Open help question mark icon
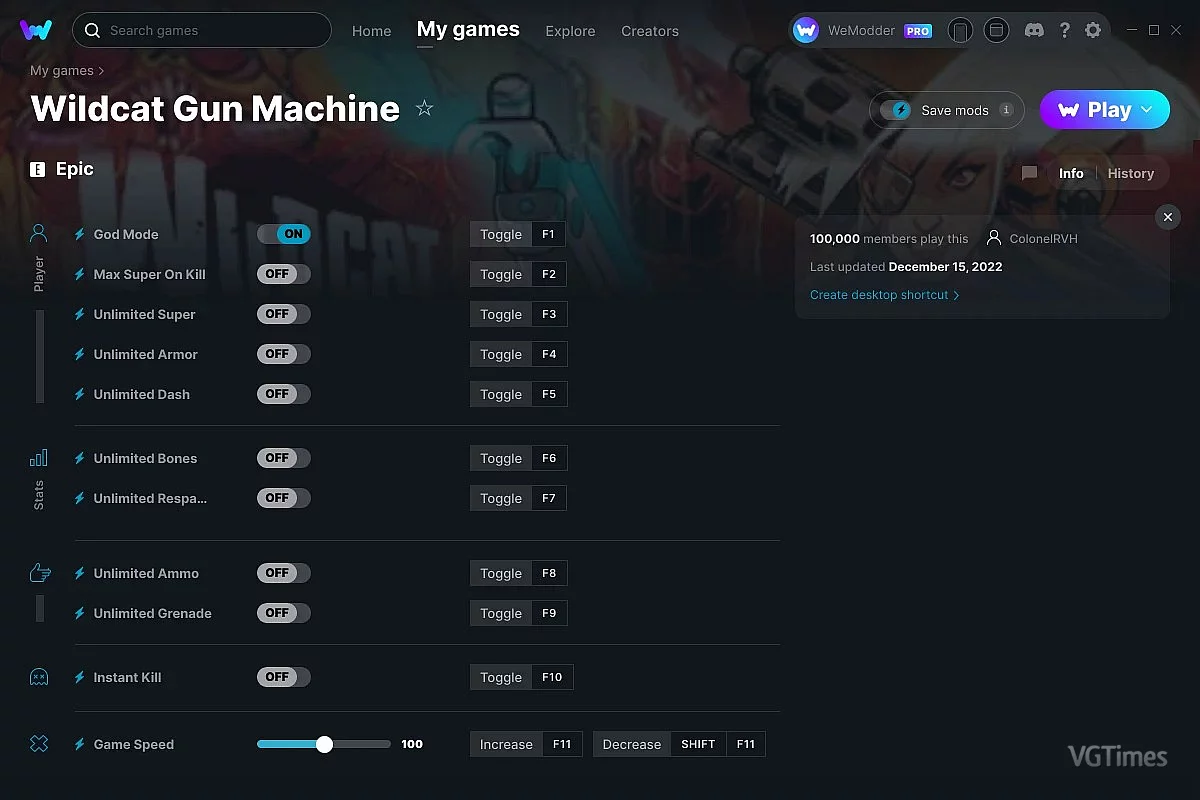This screenshot has width=1200, height=800. pos(1064,30)
